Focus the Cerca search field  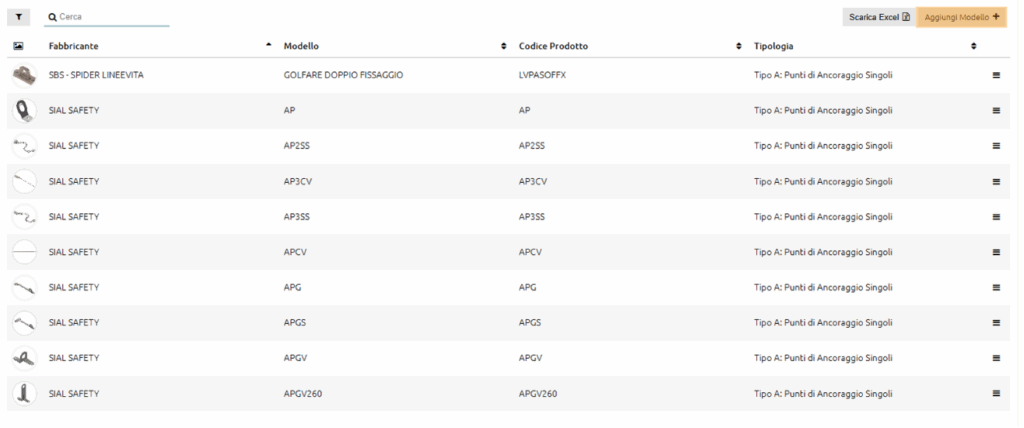coord(106,17)
